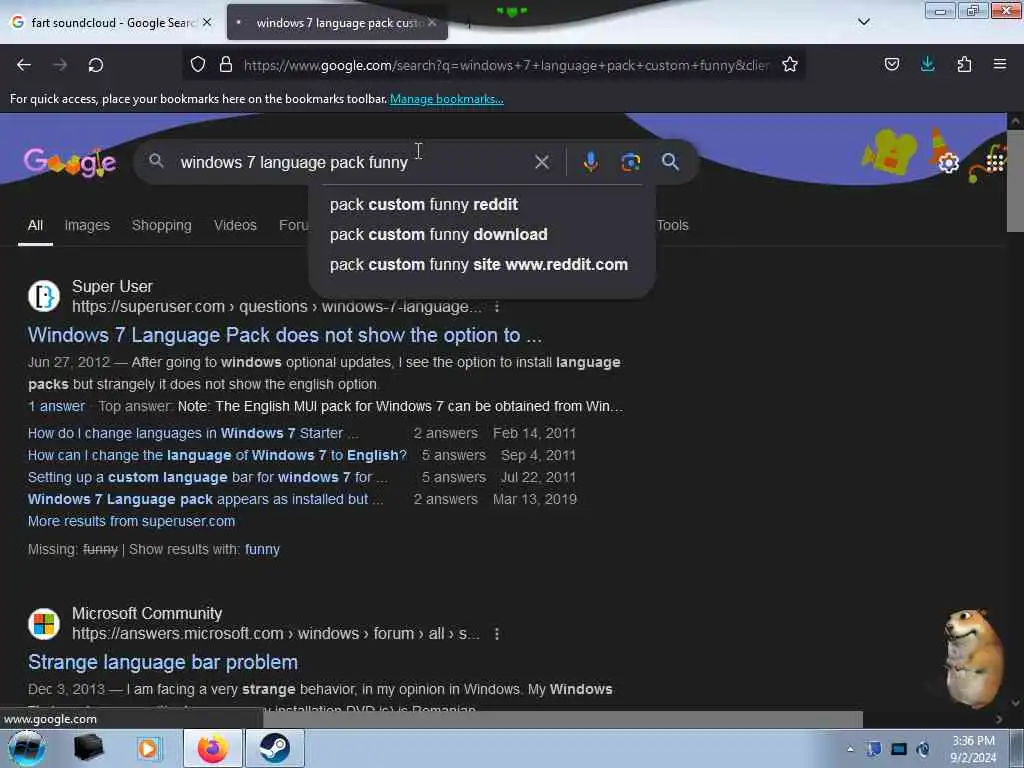Submit search with magnifier icon on the right

[670, 162]
